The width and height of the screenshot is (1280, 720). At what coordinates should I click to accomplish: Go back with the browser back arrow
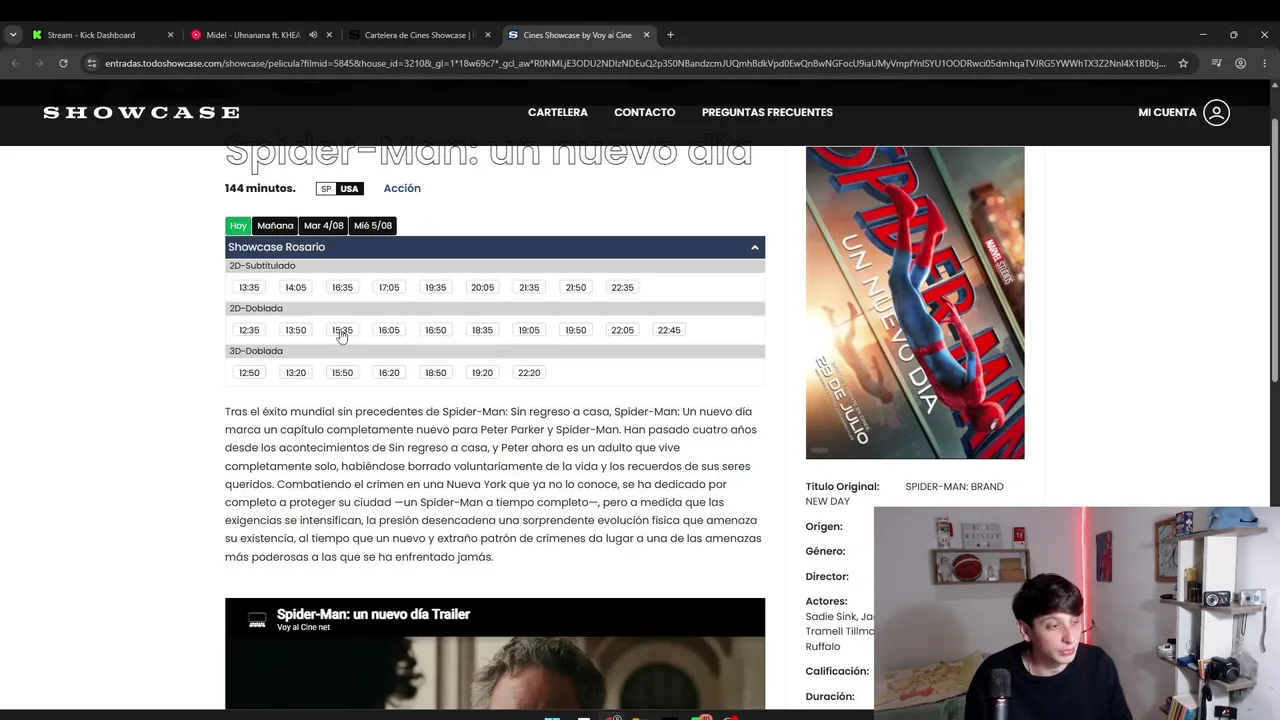15,63
